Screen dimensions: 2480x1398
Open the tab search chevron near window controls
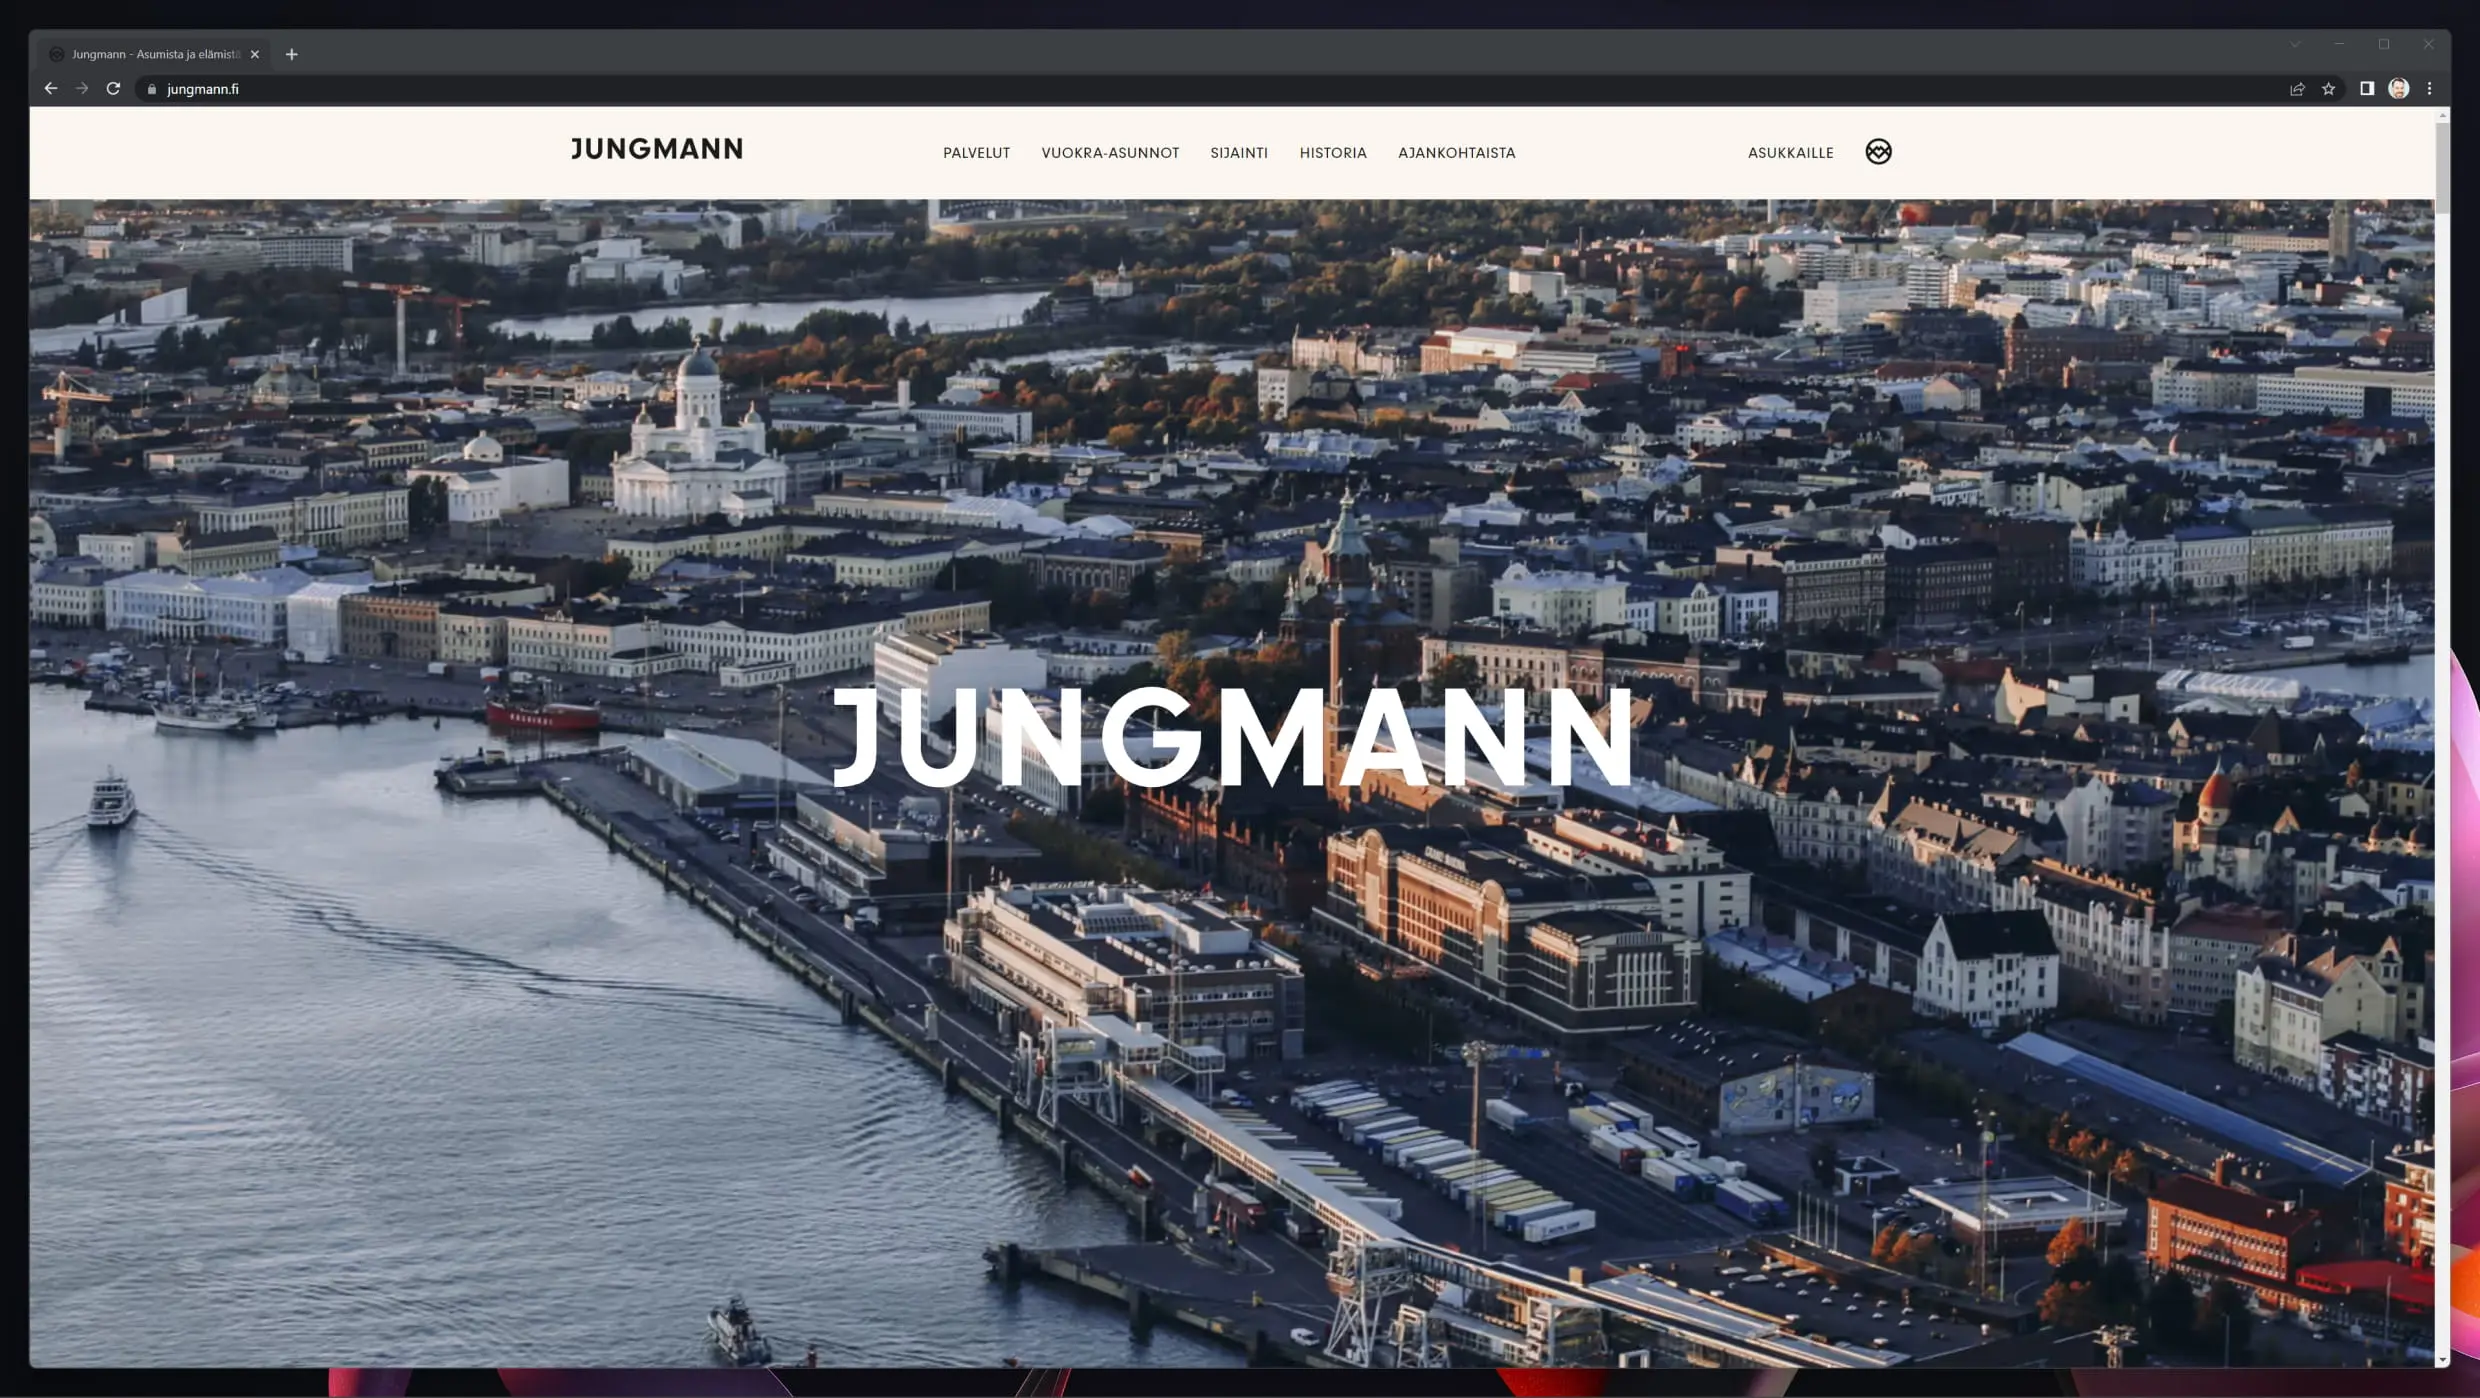pyautogui.click(x=2296, y=44)
